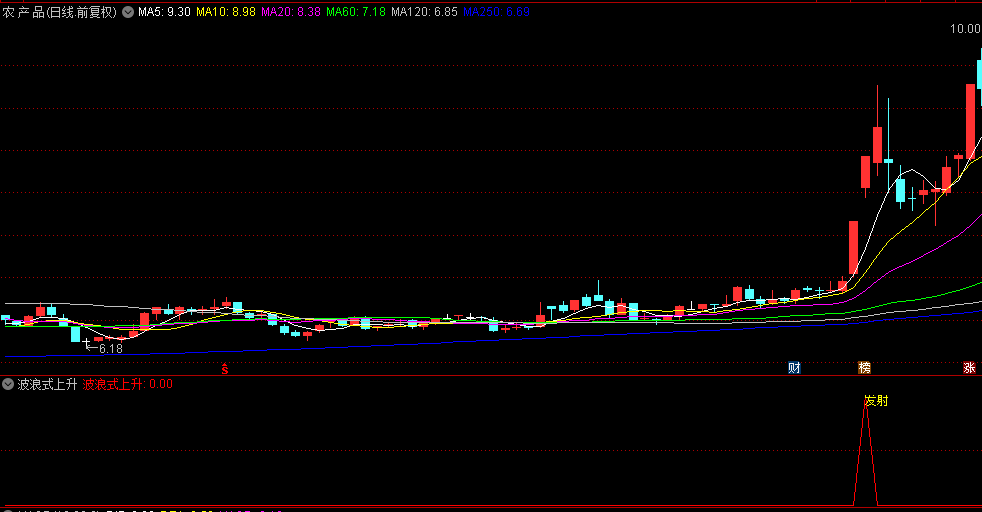Click the red S signal marker
Viewport: 982px width, 512px height.
pyautogui.click(x=225, y=369)
